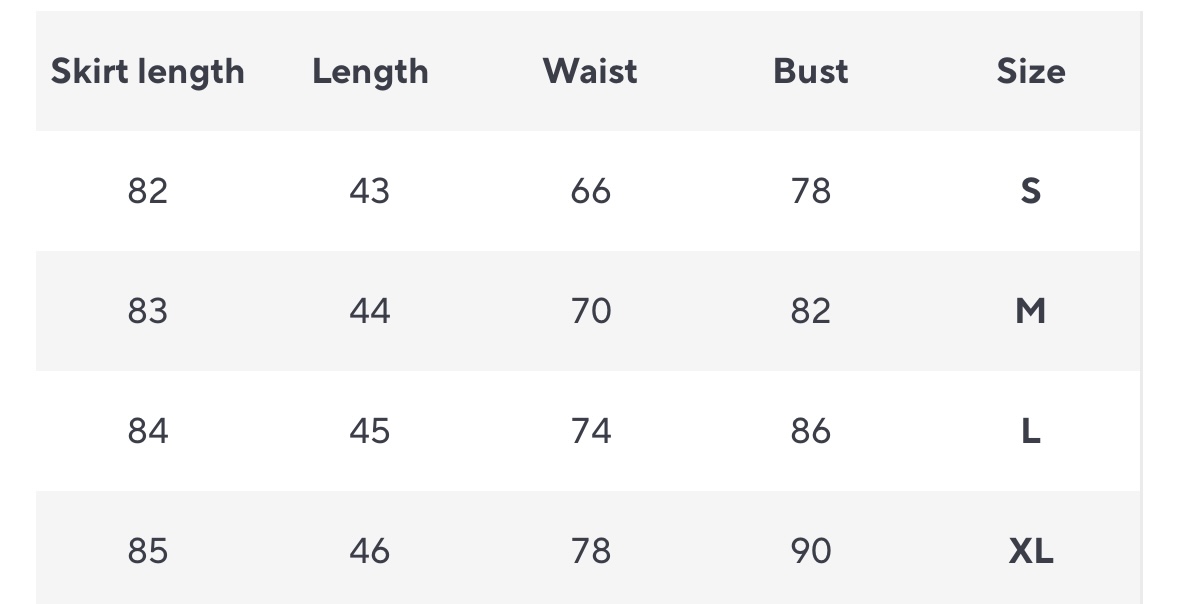
Task: Select the size S label
Action: (1030, 190)
